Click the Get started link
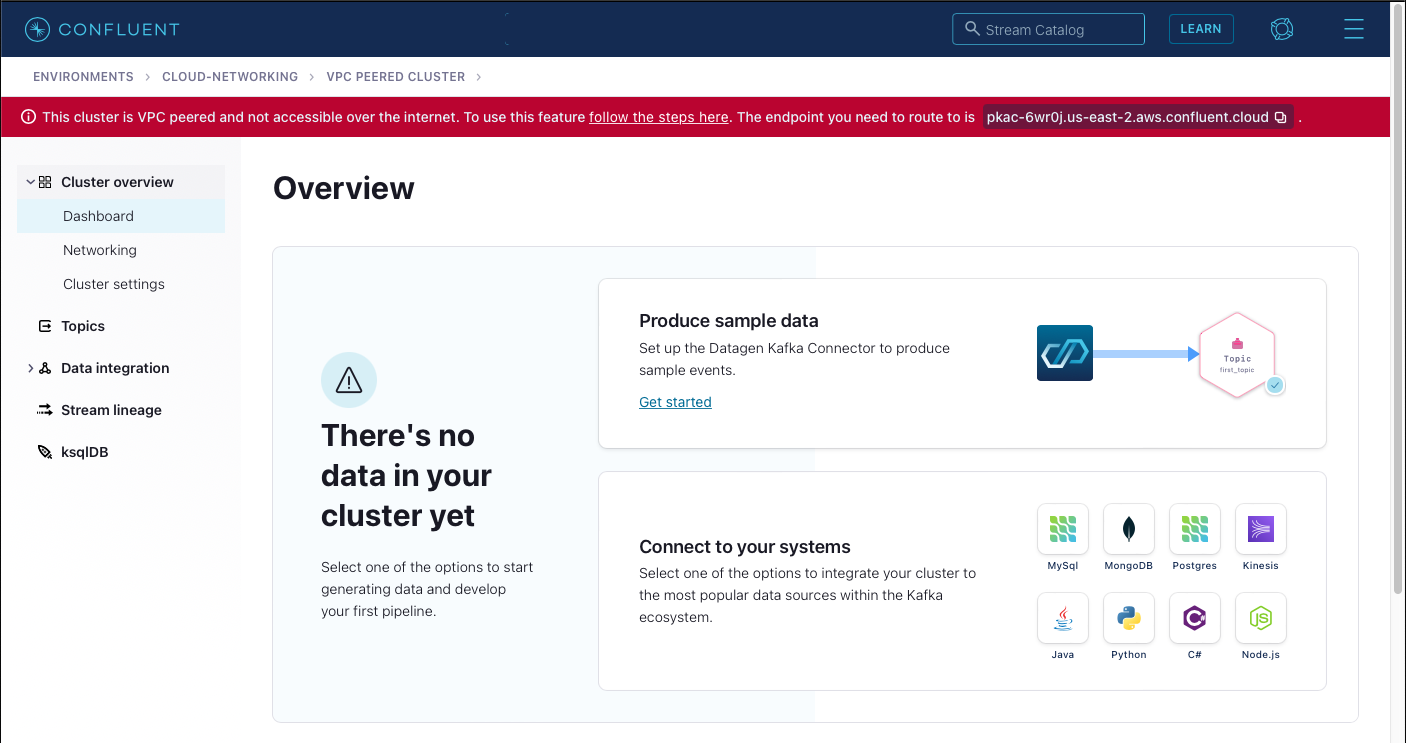This screenshot has width=1406, height=743. 675,402
